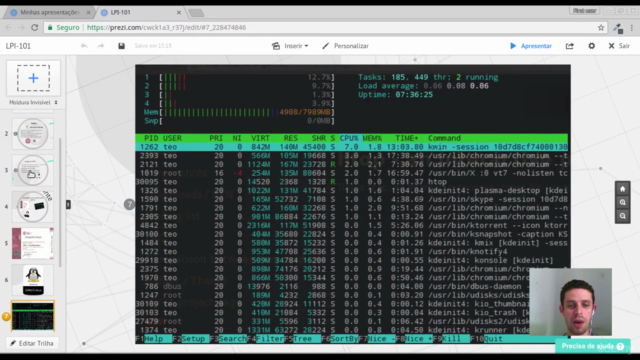Click the browser forward arrow

coord(21,27)
